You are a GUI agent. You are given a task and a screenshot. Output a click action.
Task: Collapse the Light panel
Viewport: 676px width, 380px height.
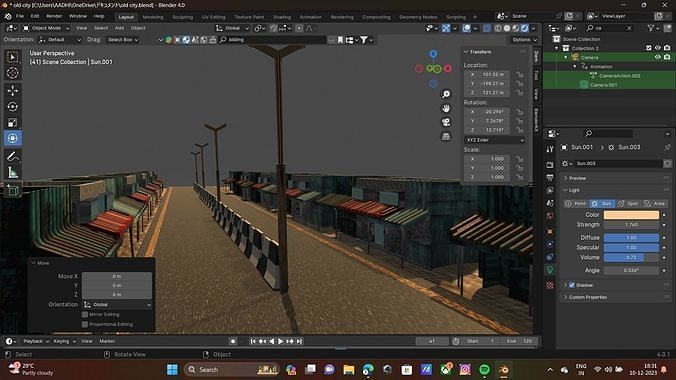pyautogui.click(x=573, y=190)
